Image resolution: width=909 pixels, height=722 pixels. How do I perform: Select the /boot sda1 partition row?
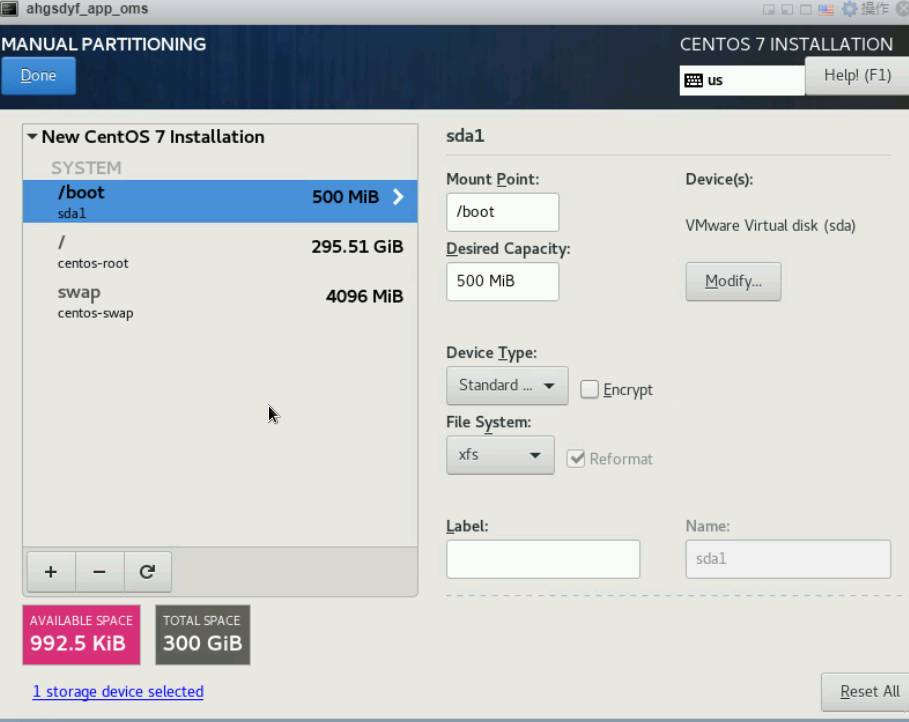(220, 201)
